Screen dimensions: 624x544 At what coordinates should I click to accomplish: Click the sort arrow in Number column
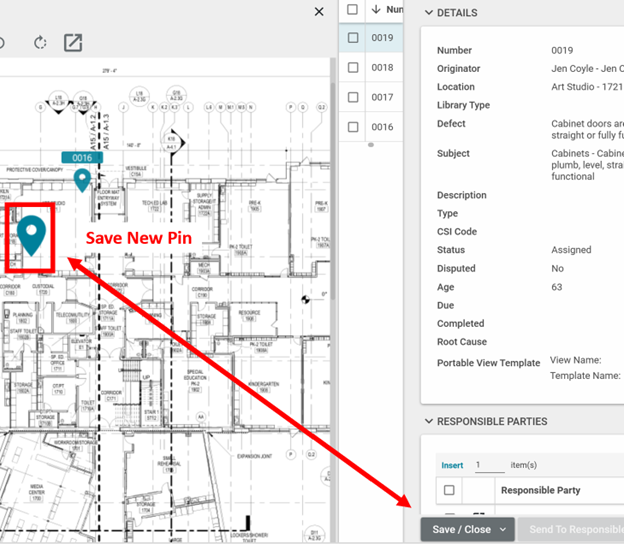tap(375, 10)
